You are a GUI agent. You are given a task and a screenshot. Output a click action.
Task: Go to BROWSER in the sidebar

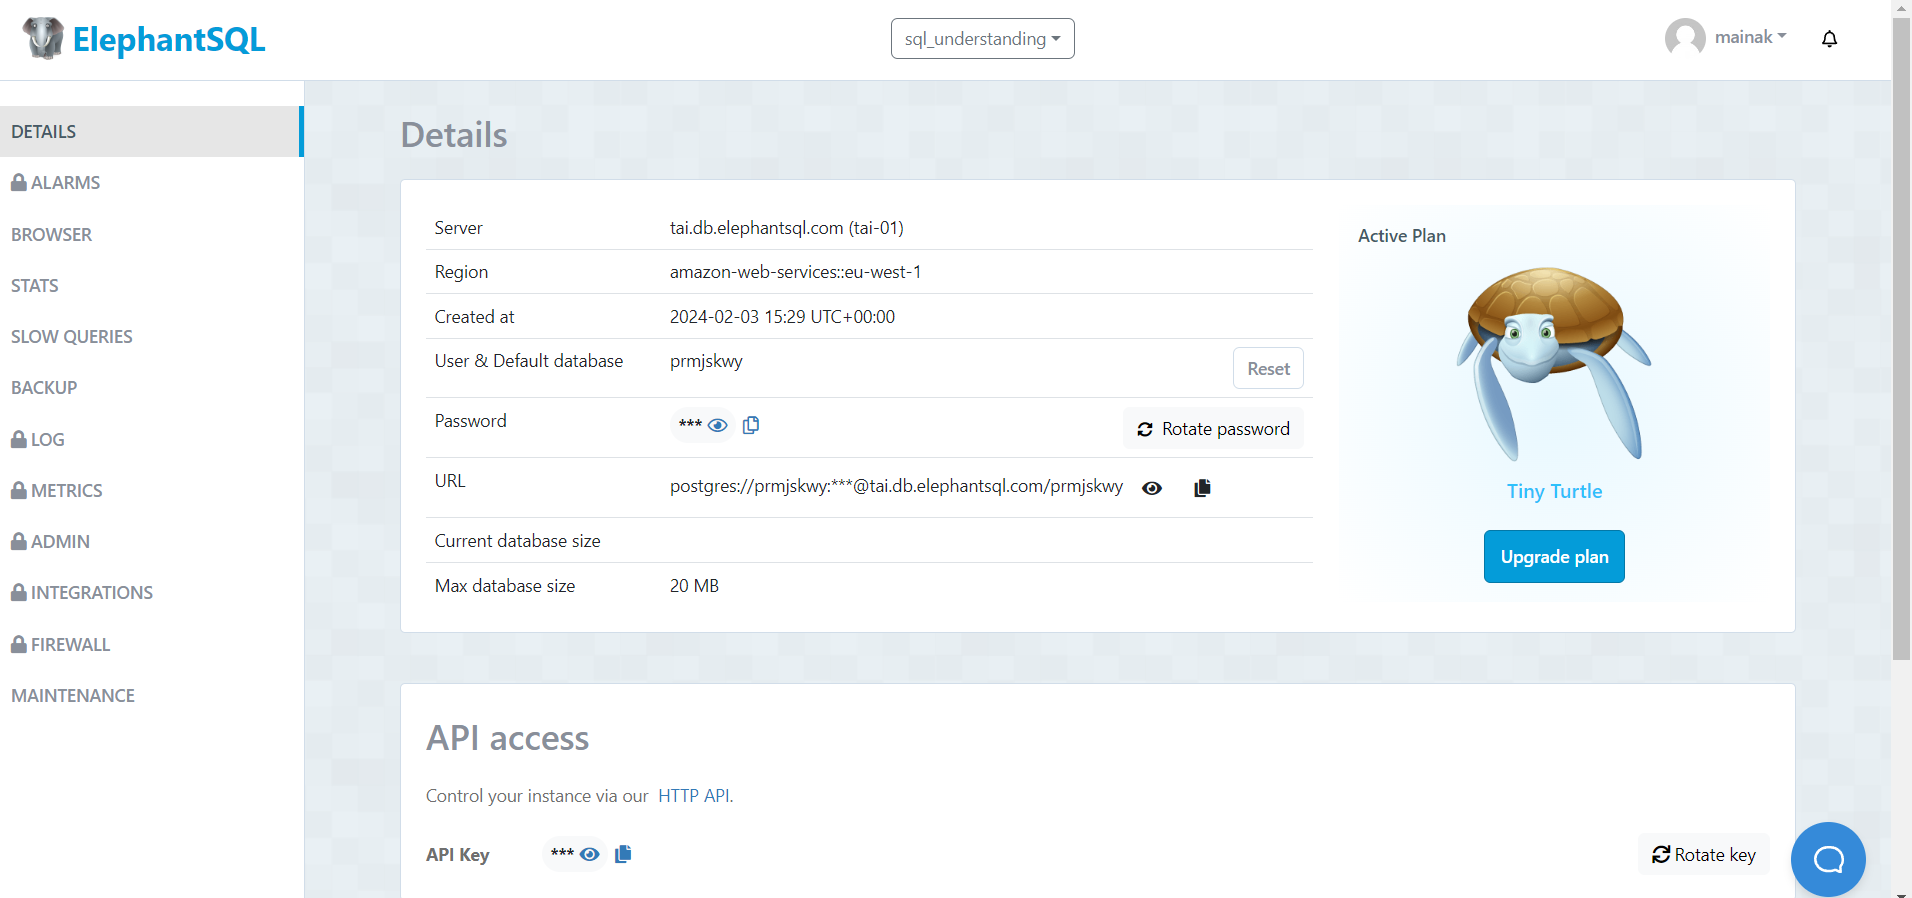[52, 234]
